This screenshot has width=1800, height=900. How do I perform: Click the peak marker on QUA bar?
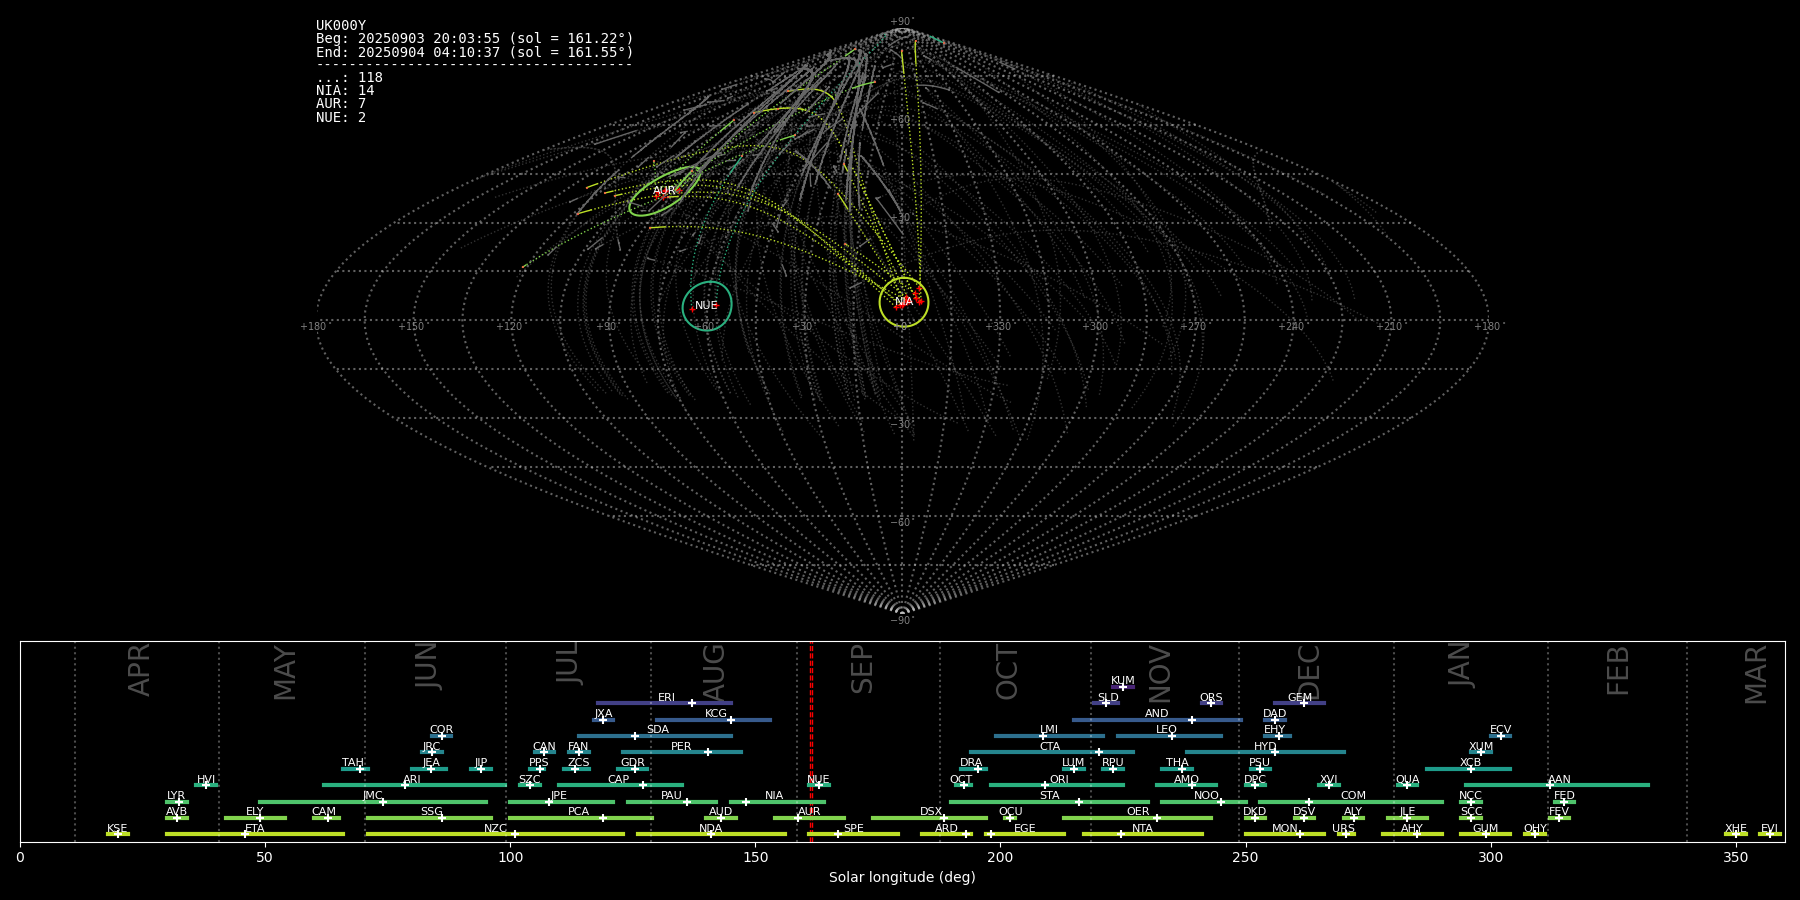pos(1406,785)
